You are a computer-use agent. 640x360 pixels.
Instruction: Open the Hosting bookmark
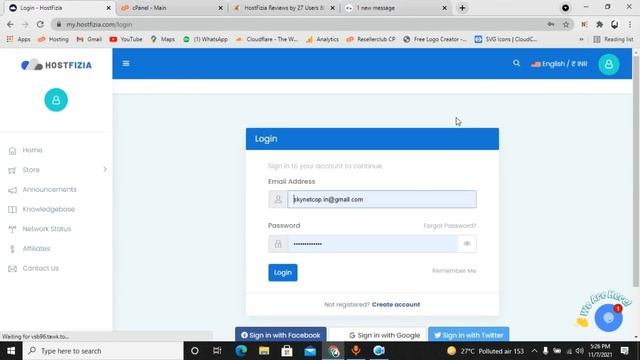click(x=53, y=39)
